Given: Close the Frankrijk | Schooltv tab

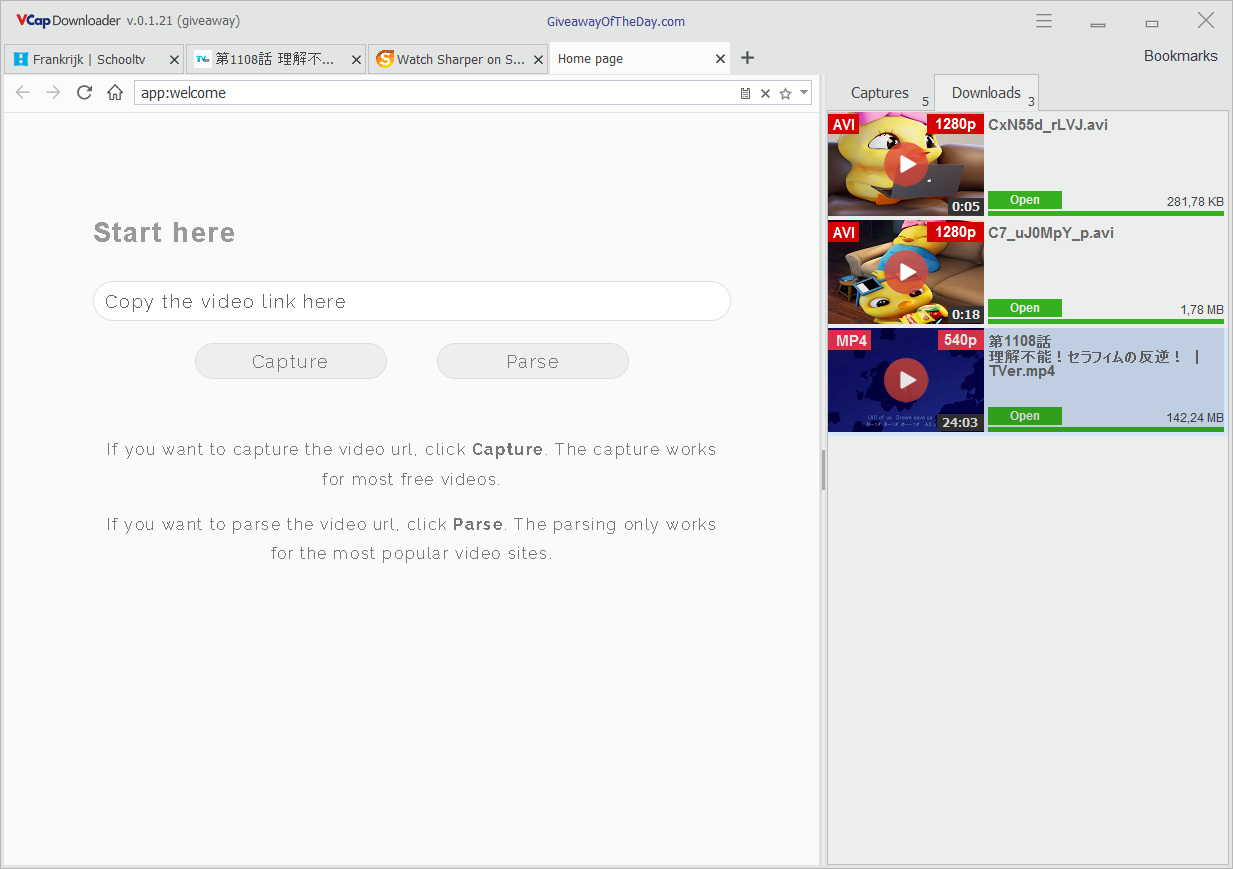Looking at the screenshot, I should point(174,60).
